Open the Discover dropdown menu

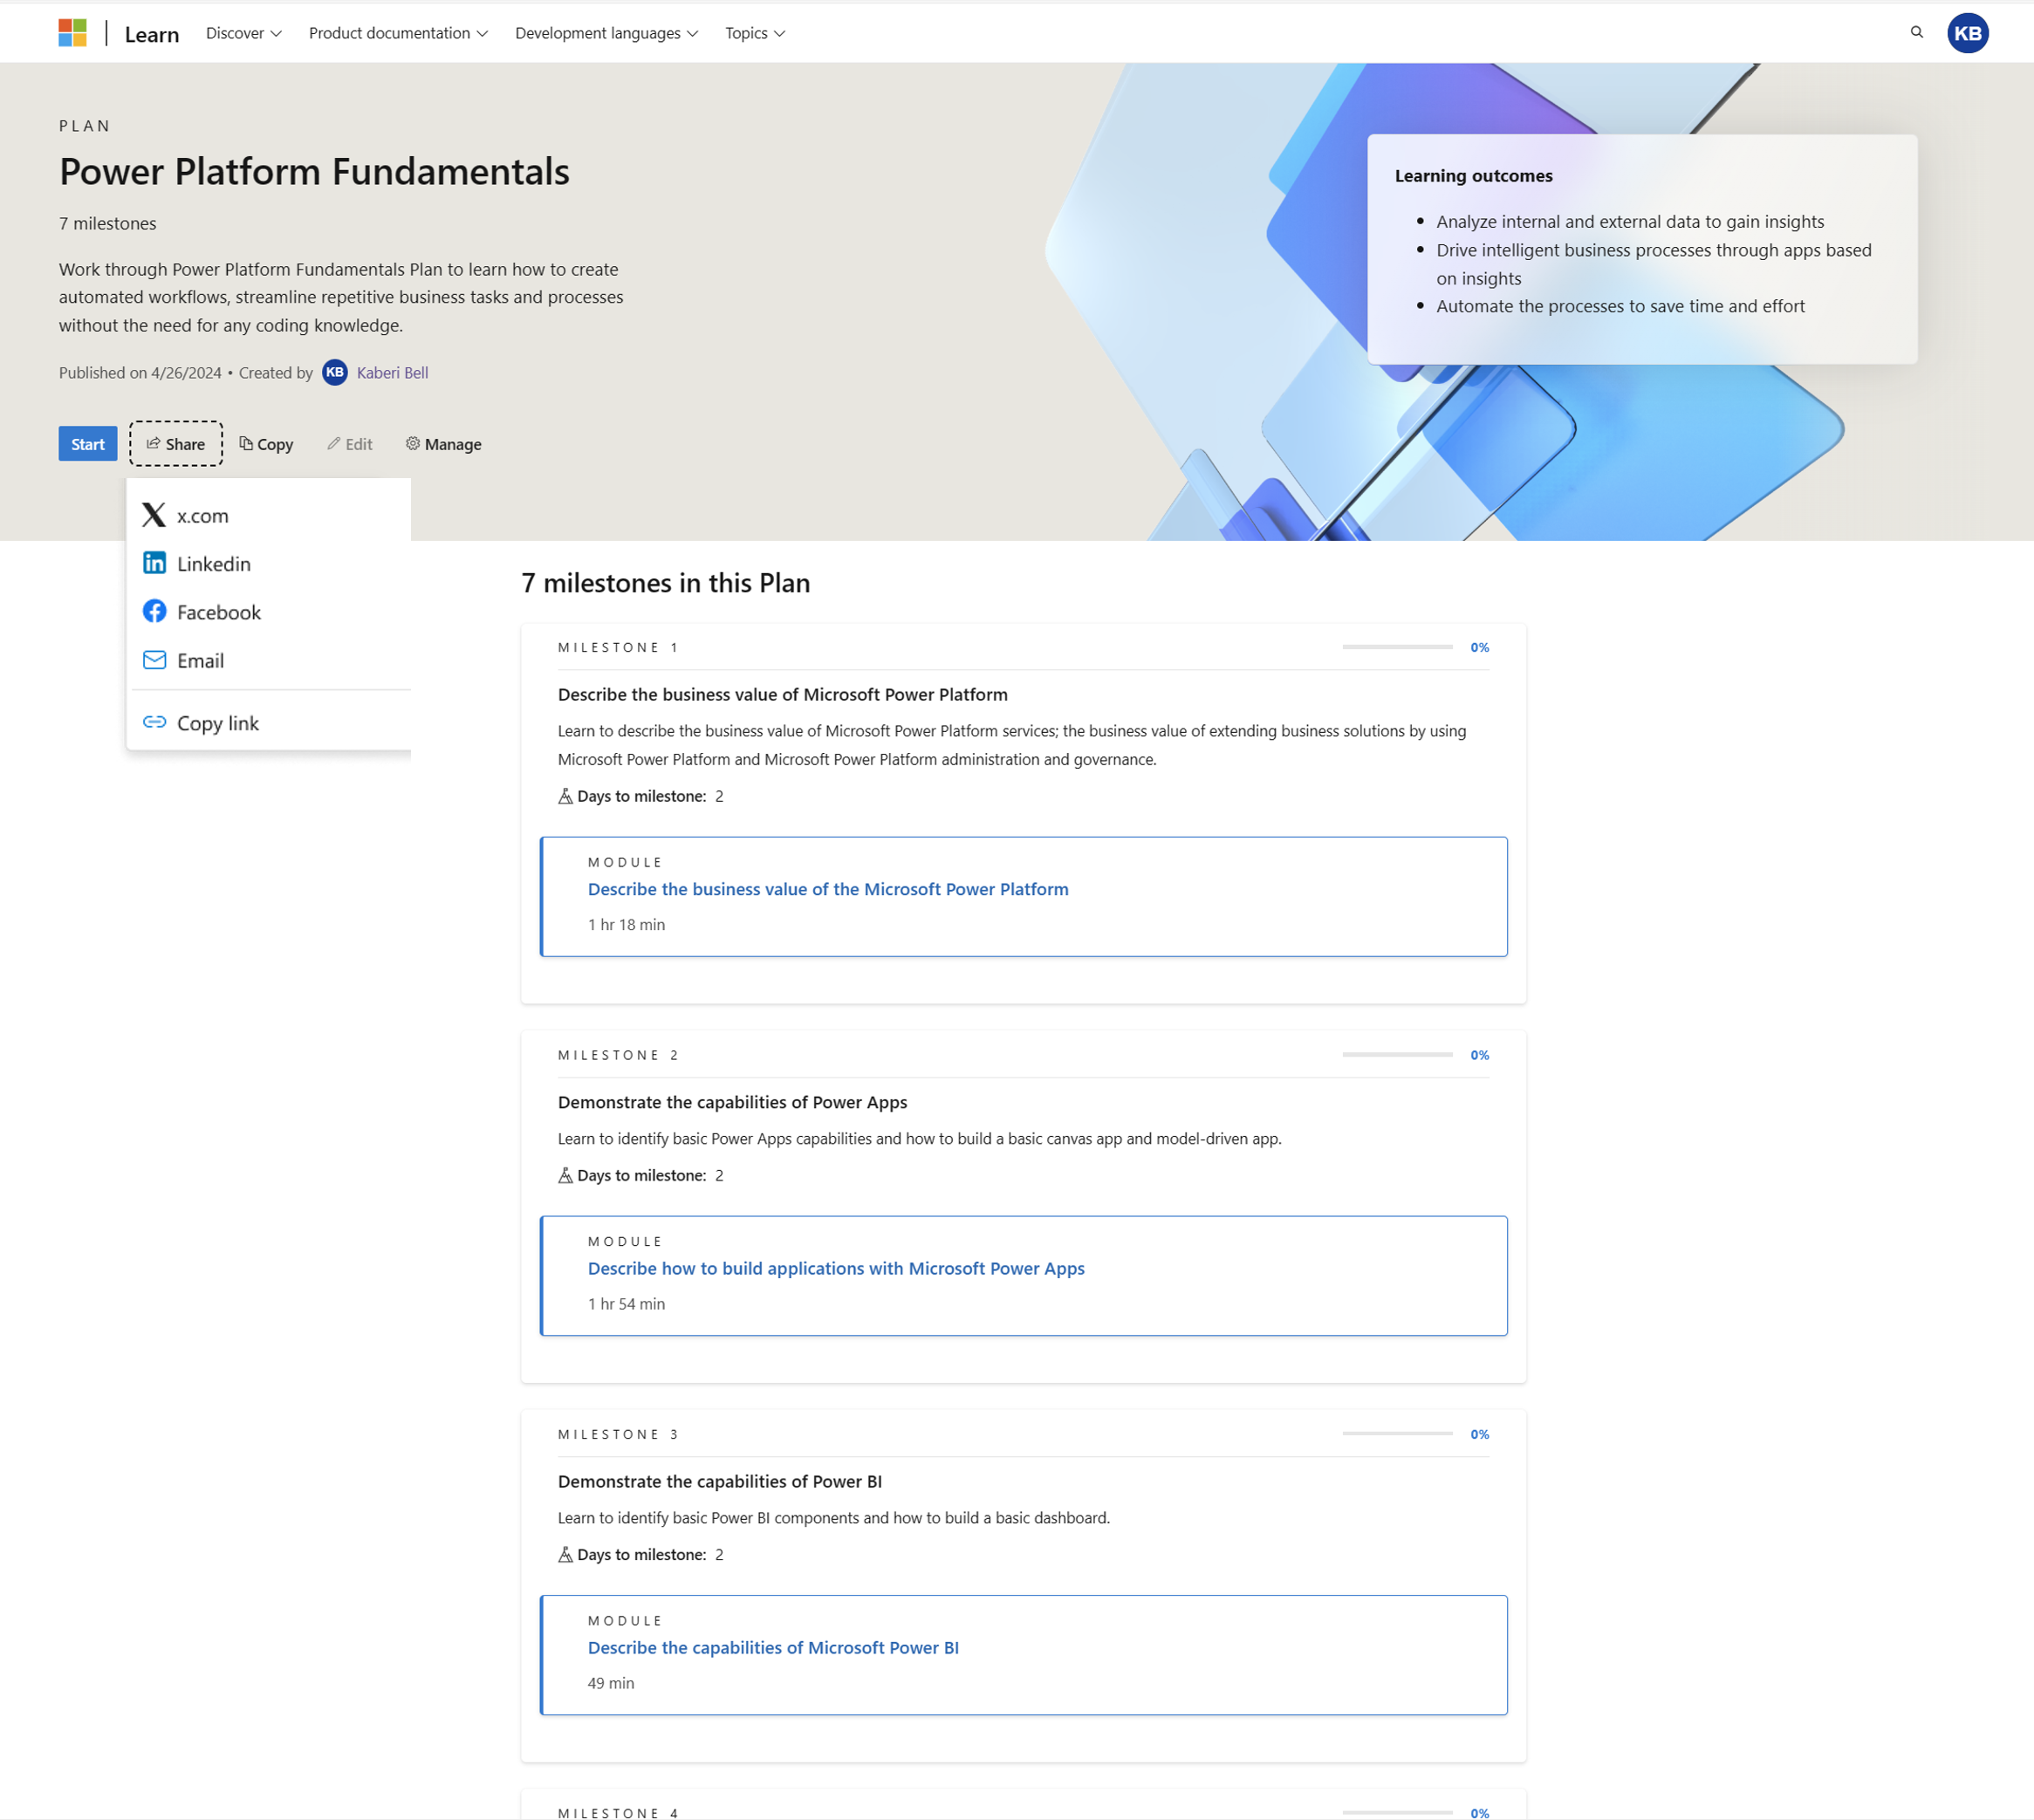tap(243, 33)
